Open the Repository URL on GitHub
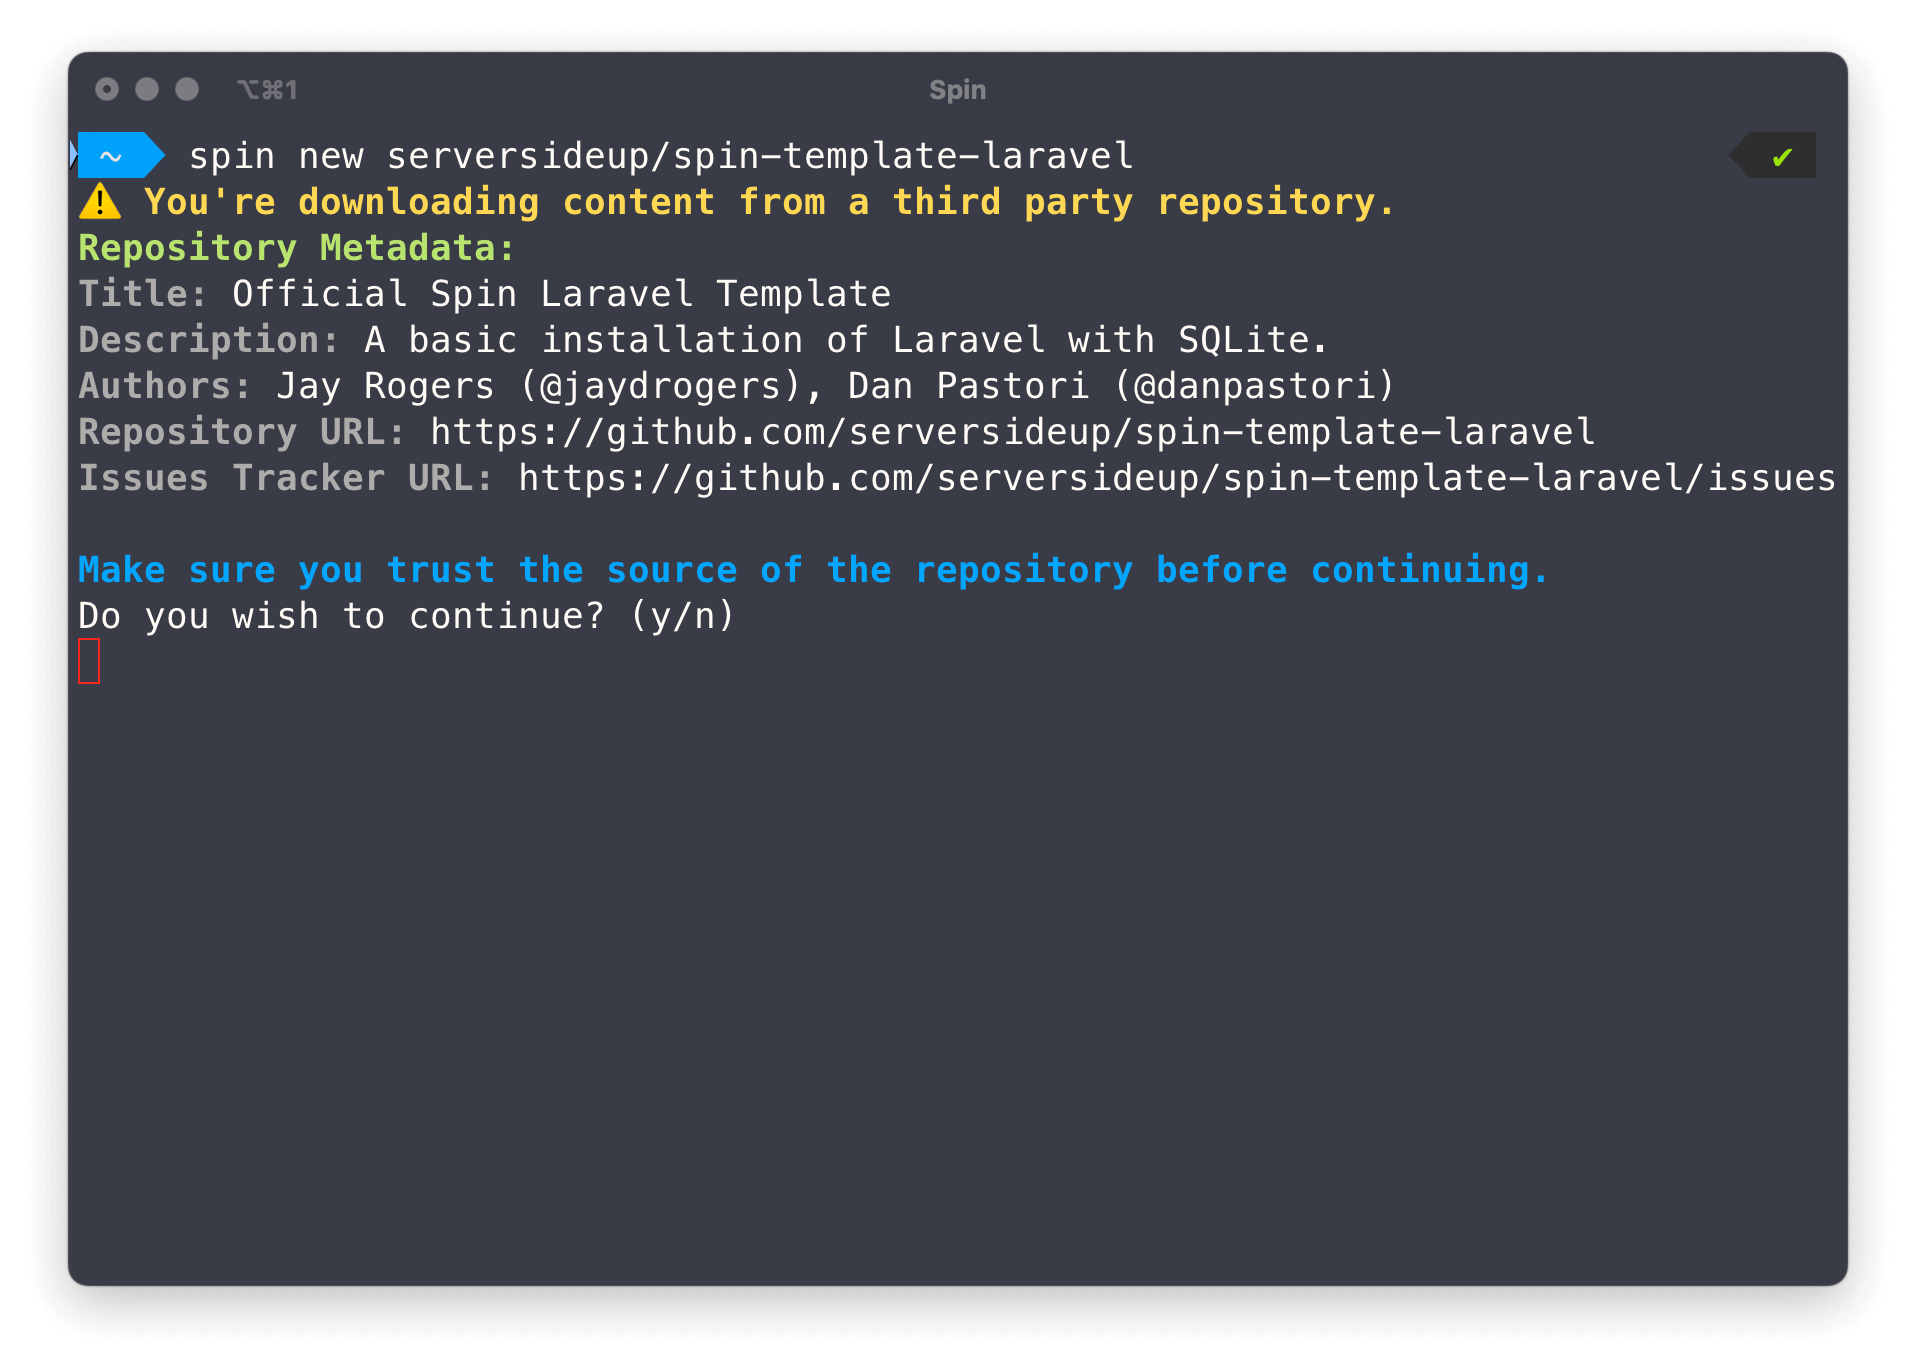The width and height of the screenshot is (1916, 1370). 1010,431
